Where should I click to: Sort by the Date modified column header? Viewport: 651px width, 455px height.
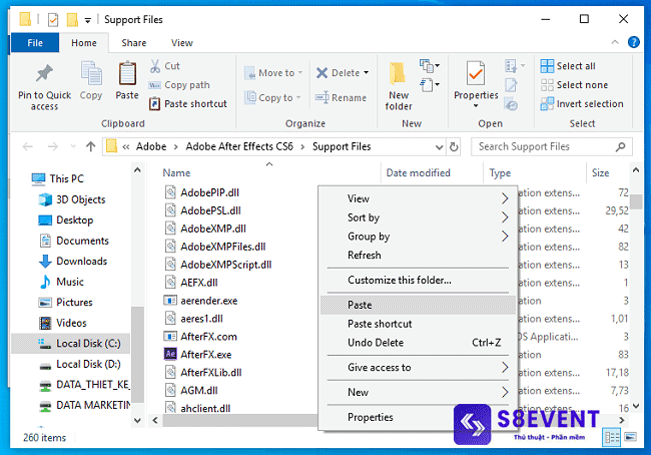click(x=418, y=173)
